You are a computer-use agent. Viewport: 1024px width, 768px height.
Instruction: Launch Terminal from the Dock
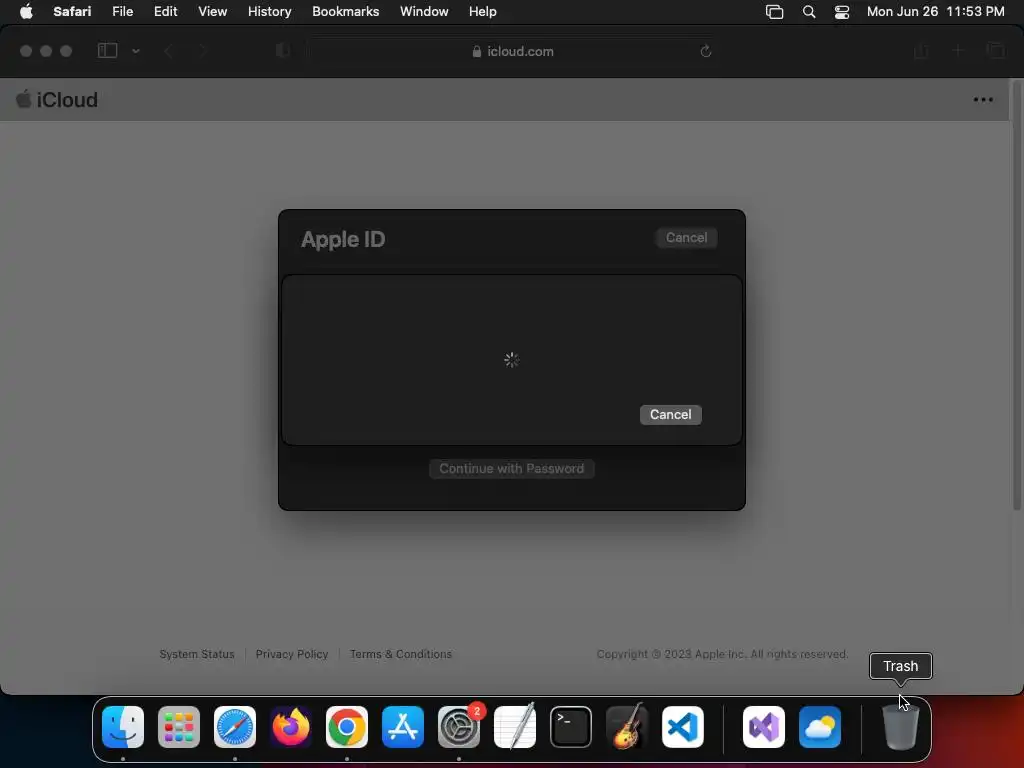[571, 727]
